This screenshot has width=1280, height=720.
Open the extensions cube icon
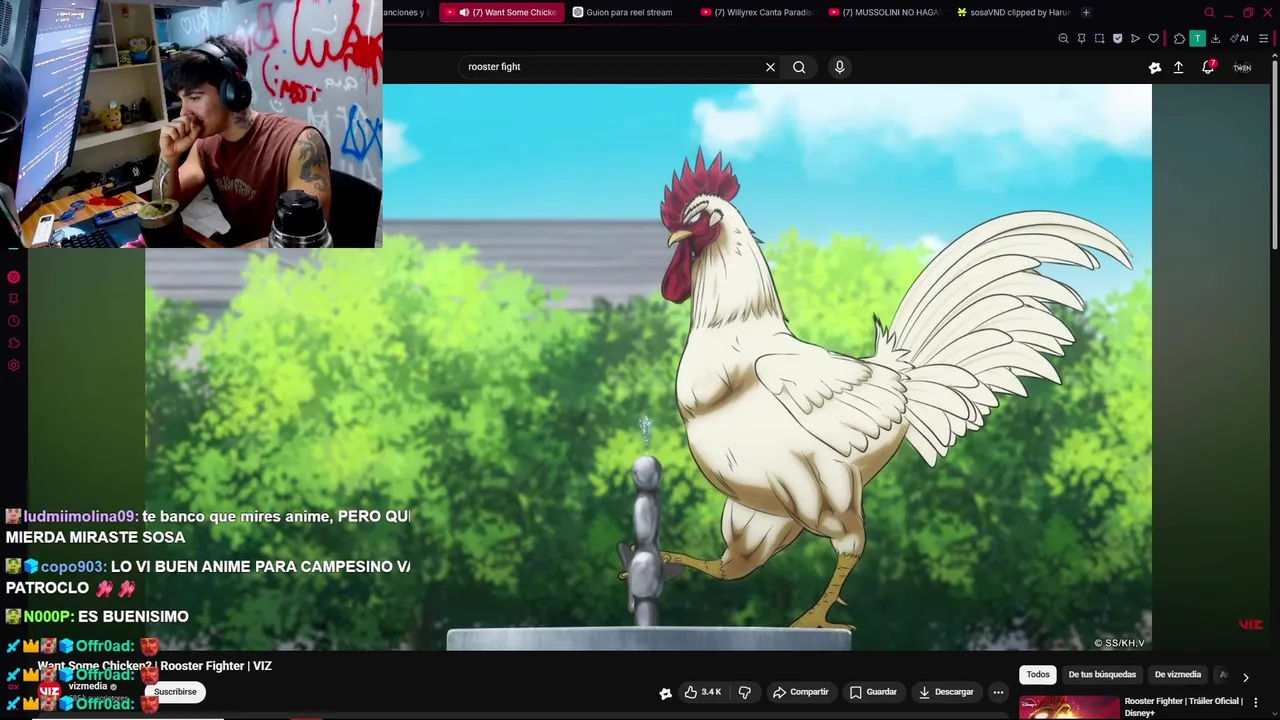1179,38
